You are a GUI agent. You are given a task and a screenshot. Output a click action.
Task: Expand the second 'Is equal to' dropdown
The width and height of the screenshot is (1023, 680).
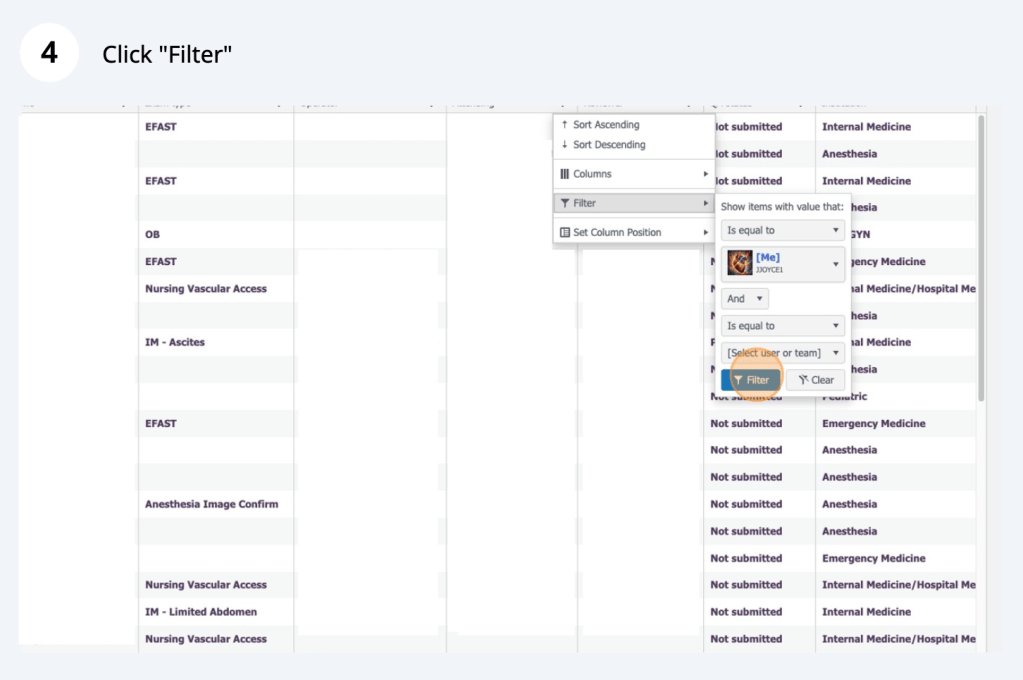click(x=782, y=326)
